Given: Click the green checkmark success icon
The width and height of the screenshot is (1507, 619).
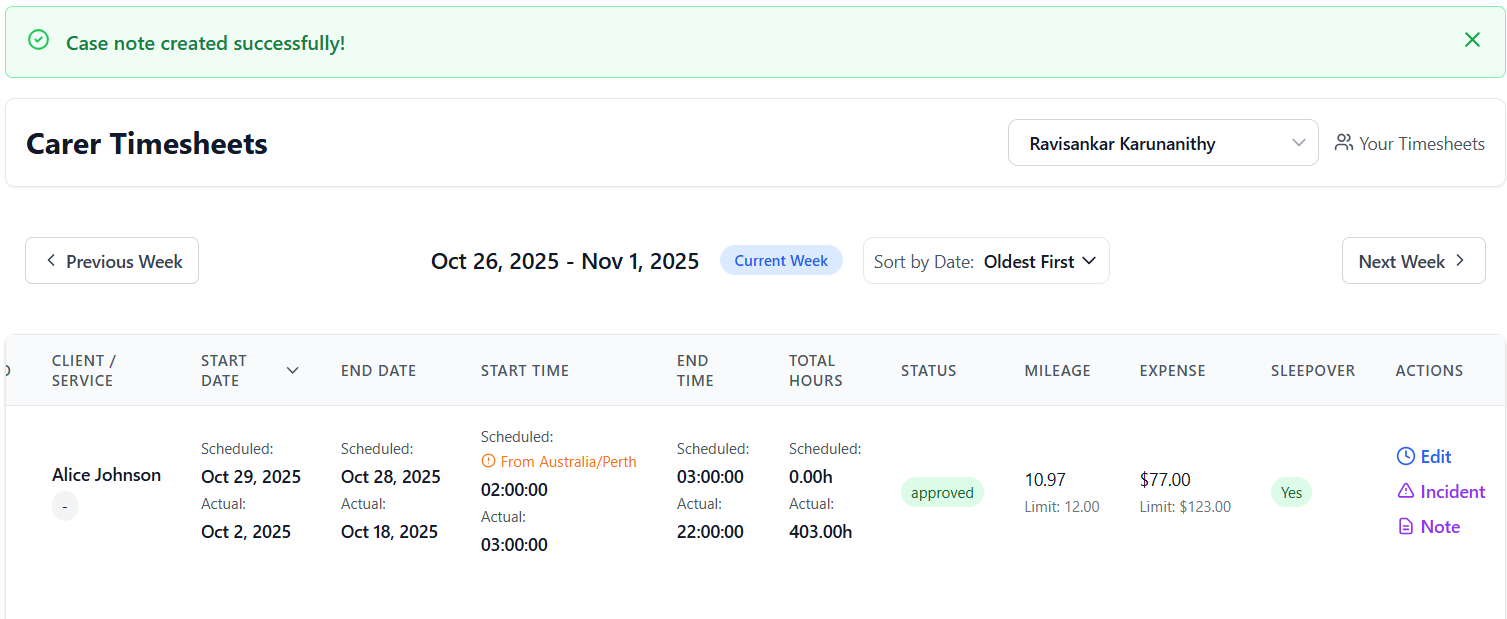Looking at the screenshot, I should 38,40.
